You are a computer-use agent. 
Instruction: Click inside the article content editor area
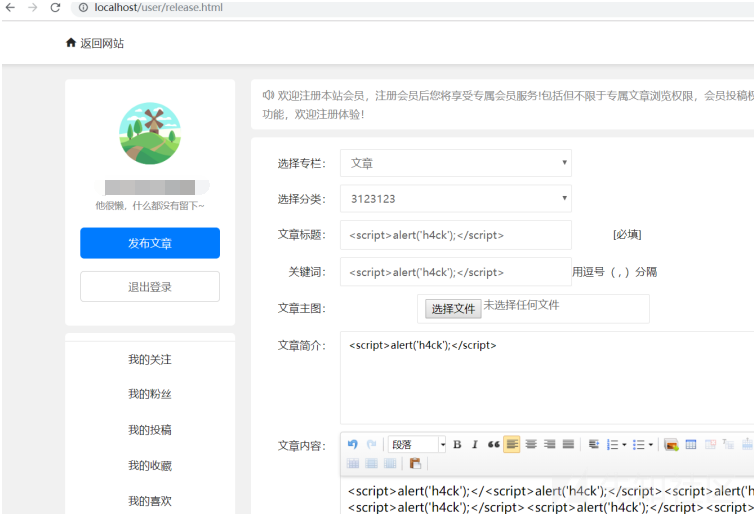click(x=547, y=496)
